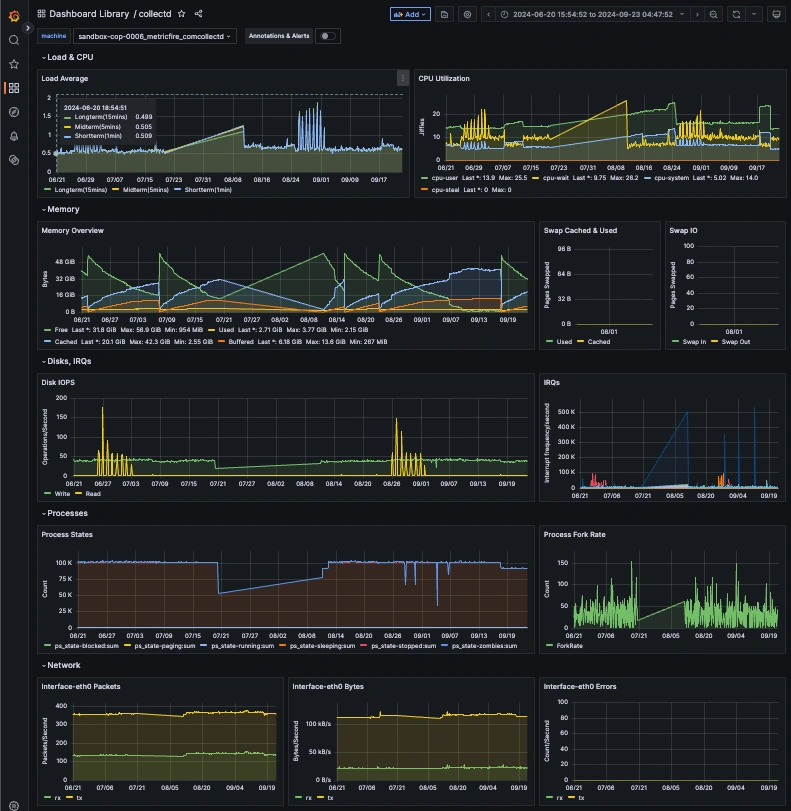
Task: Click the Add button
Action: tap(410, 14)
